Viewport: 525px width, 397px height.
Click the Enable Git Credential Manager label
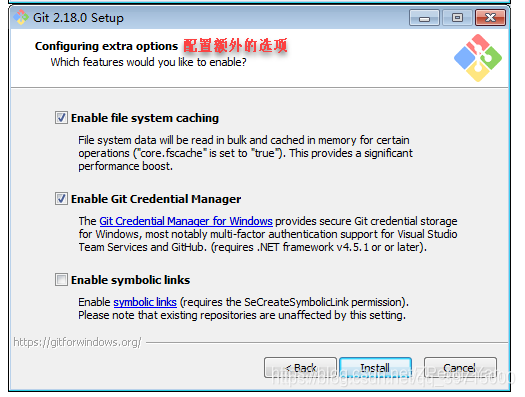pos(156,199)
